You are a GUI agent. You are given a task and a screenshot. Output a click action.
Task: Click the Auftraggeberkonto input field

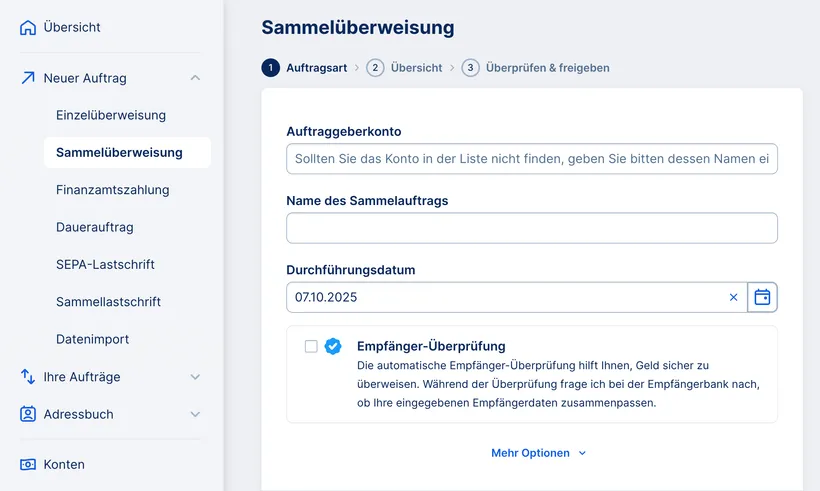pyautogui.click(x=531, y=159)
